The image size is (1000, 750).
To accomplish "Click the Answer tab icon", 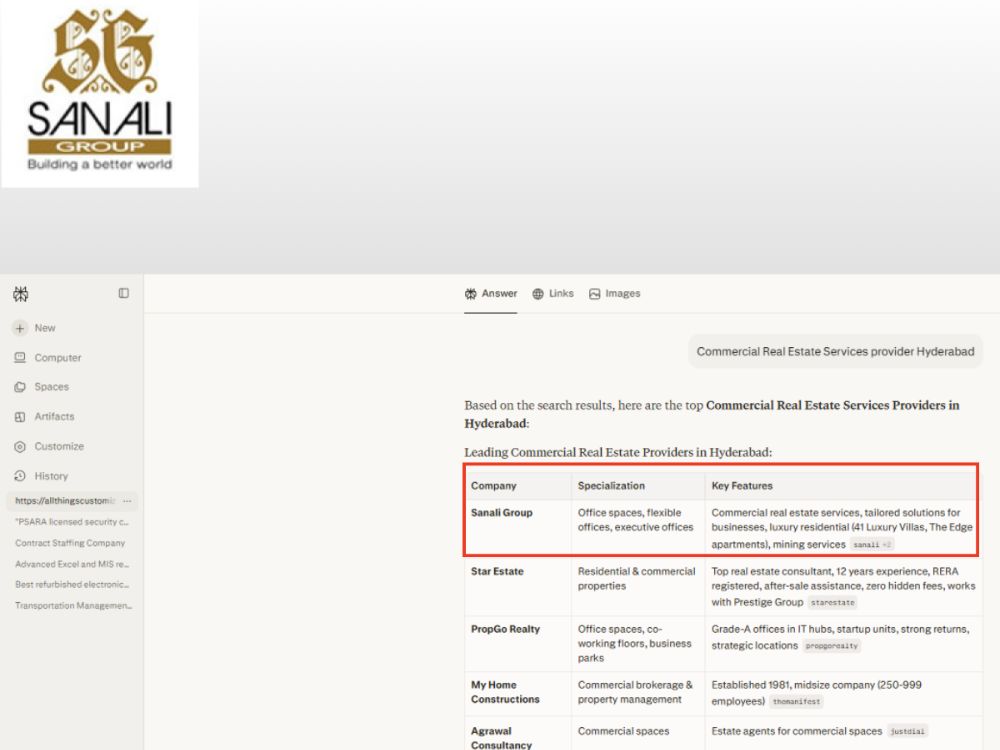I will pos(471,294).
